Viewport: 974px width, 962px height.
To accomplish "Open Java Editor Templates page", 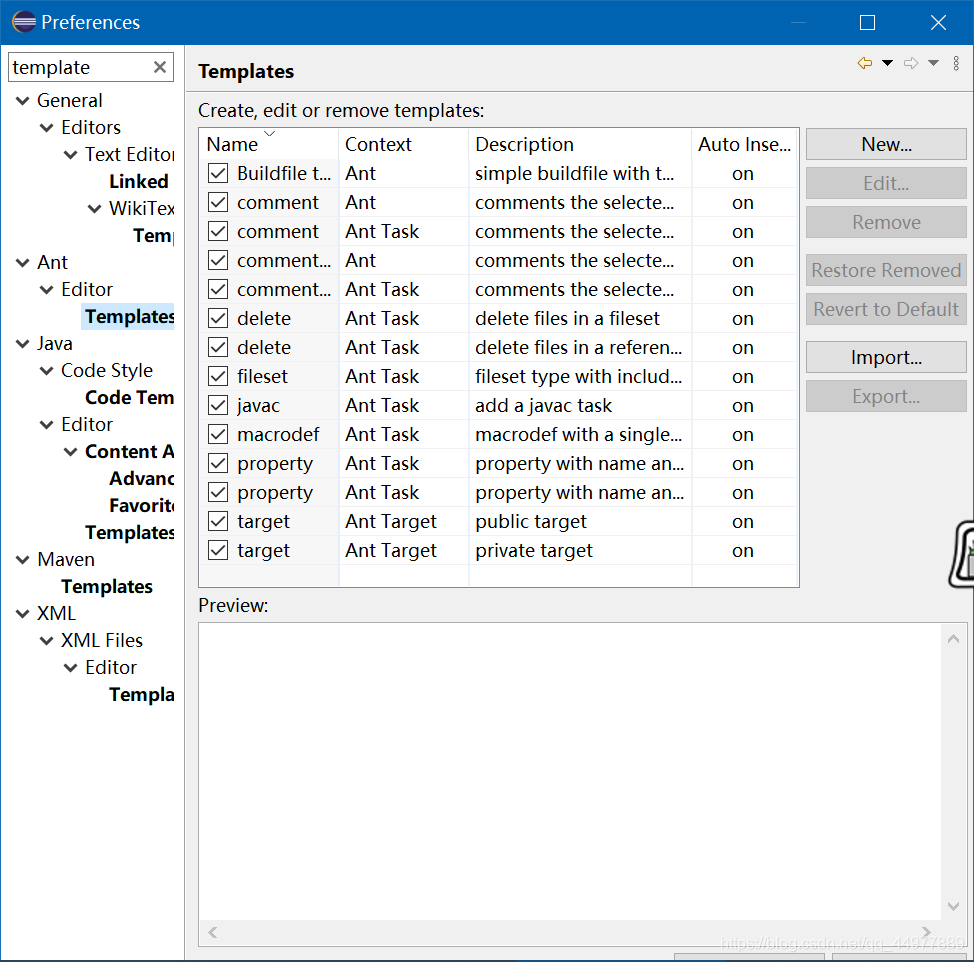I will point(130,532).
